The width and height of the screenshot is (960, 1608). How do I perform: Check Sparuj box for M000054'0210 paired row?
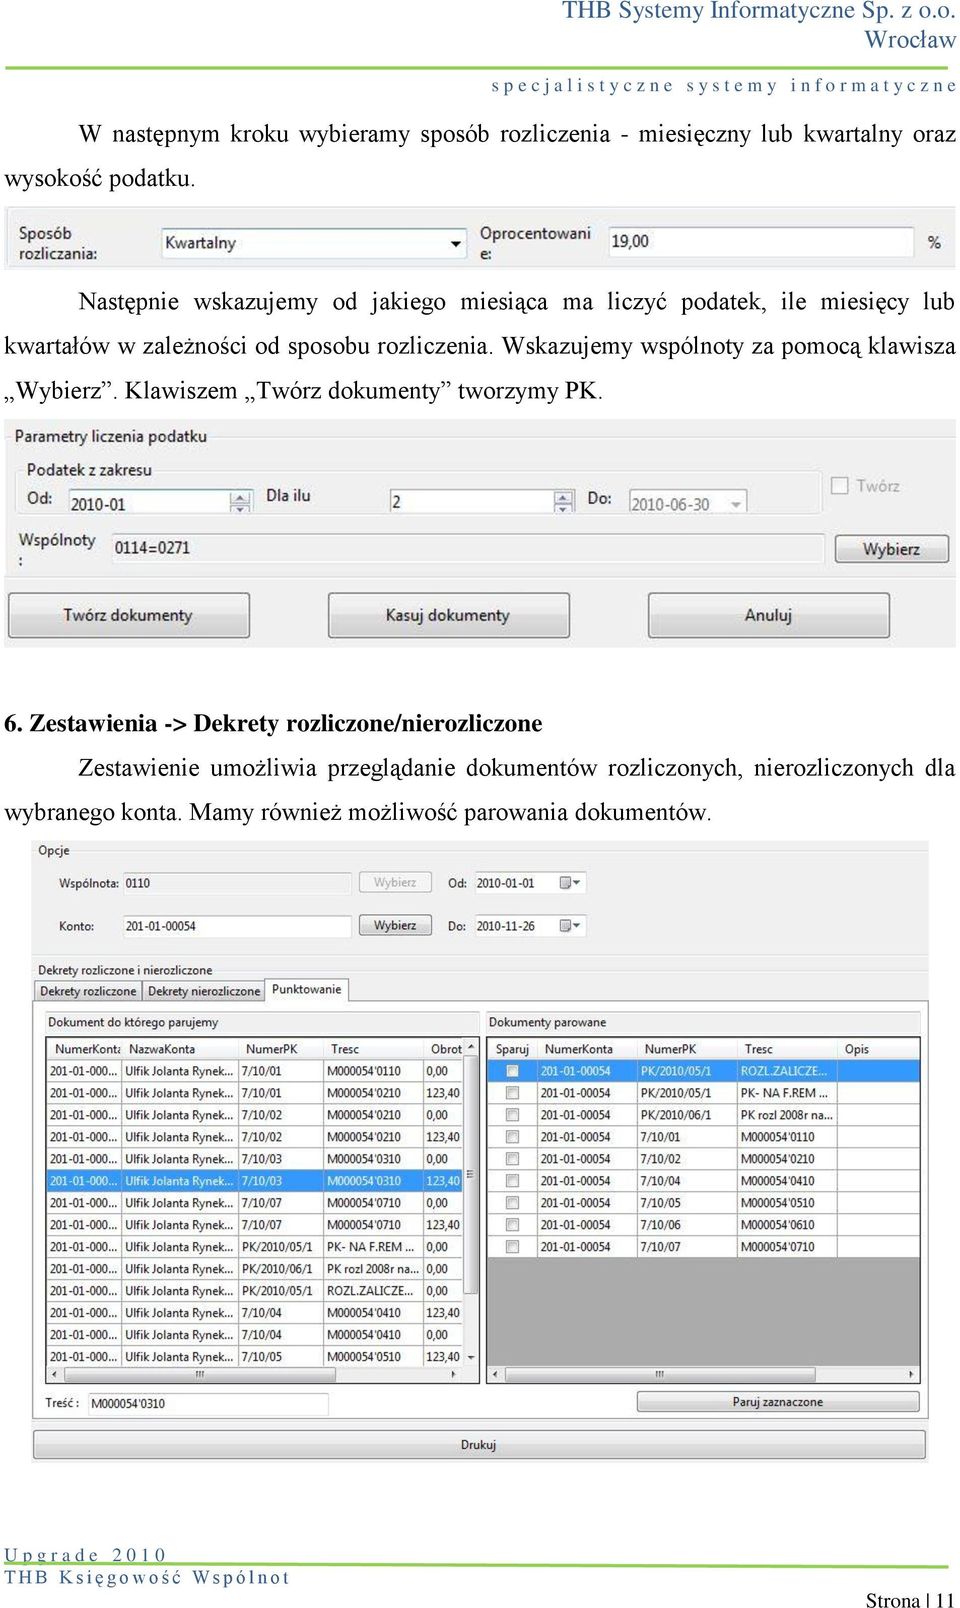point(512,1159)
